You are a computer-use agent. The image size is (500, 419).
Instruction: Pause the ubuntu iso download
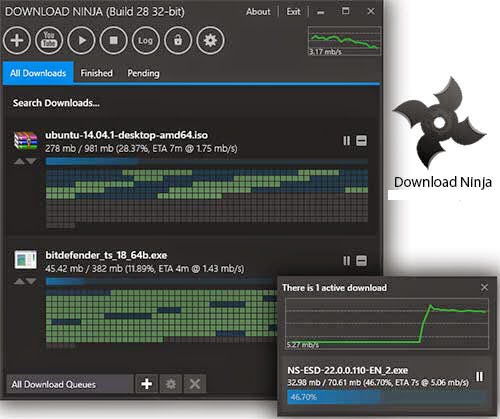347,141
